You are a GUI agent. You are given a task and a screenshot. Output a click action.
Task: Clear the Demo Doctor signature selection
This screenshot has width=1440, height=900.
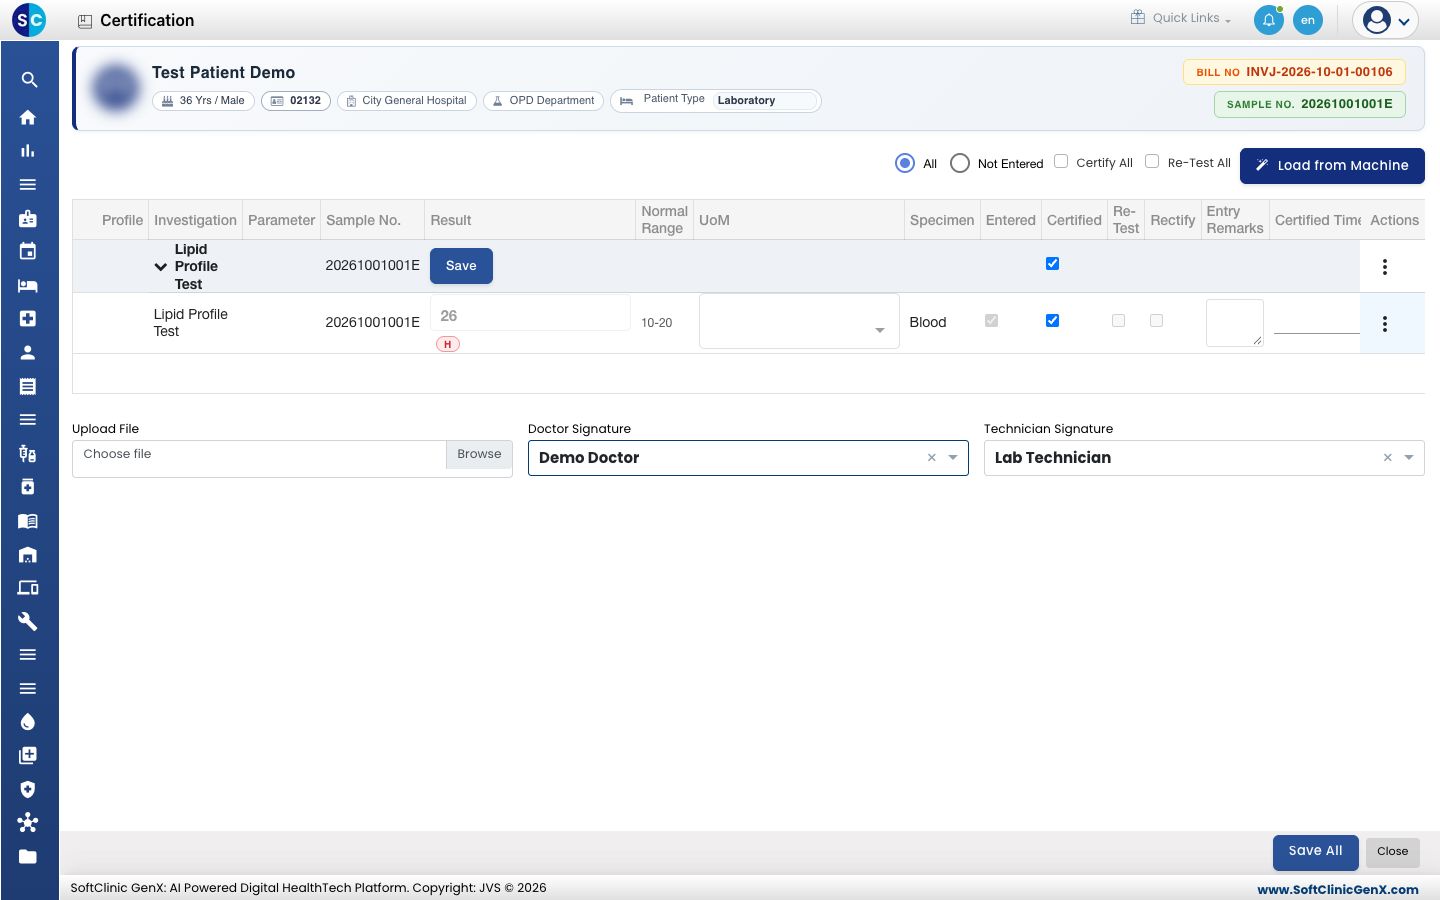tap(932, 458)
